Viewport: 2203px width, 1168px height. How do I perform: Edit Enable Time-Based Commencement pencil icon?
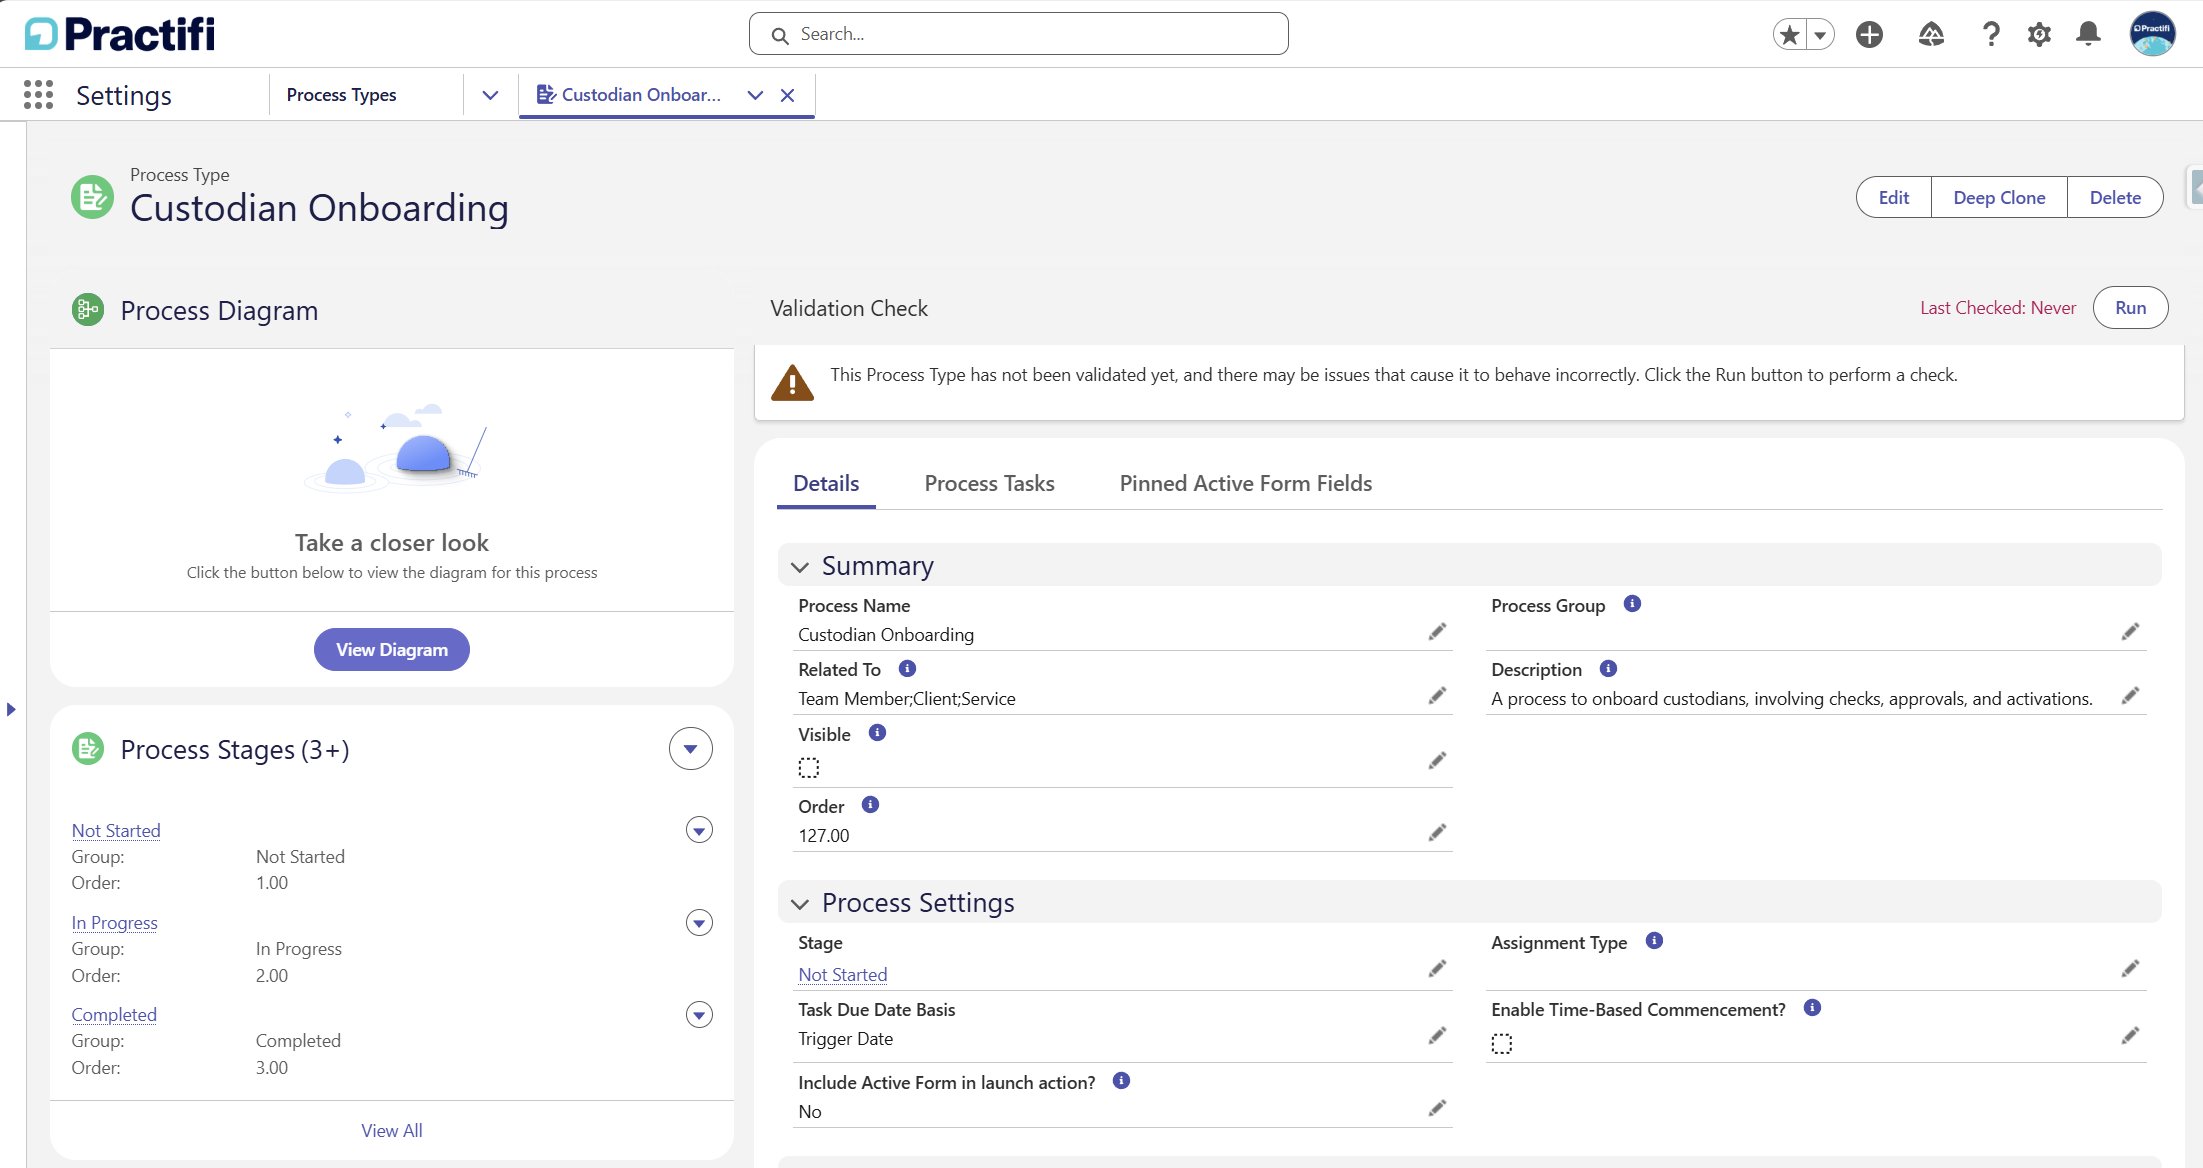pyautogui.click(x=2130, y=1036)
